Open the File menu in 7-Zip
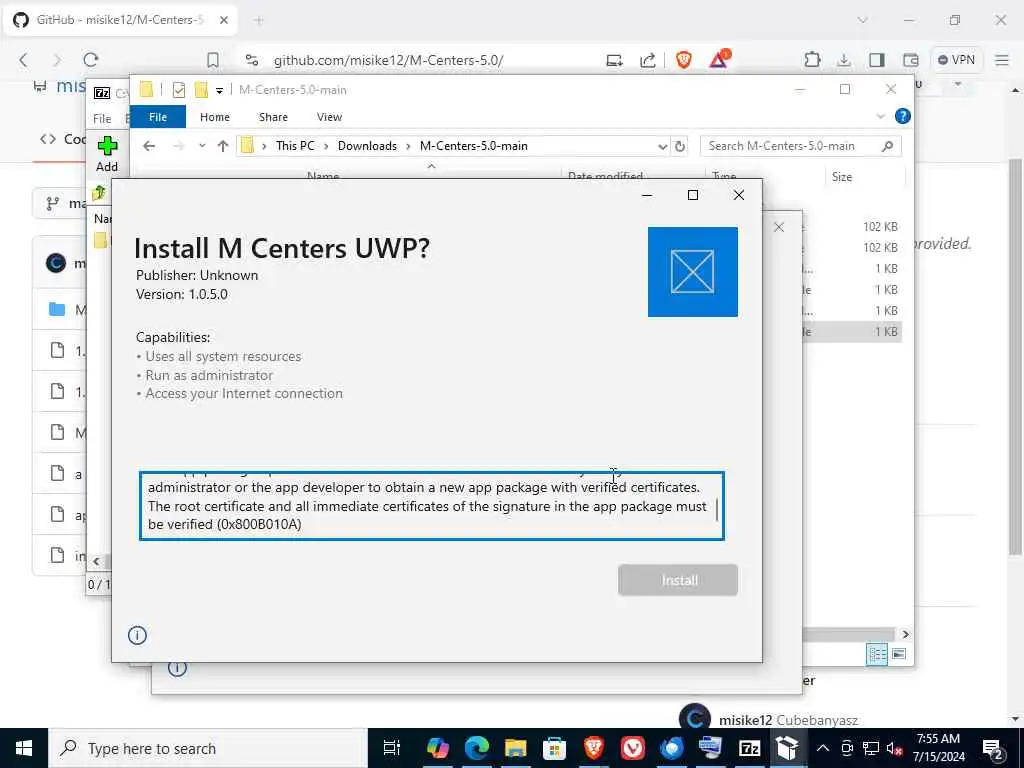Screen dimensions: 1024x768 pos(102,118)
